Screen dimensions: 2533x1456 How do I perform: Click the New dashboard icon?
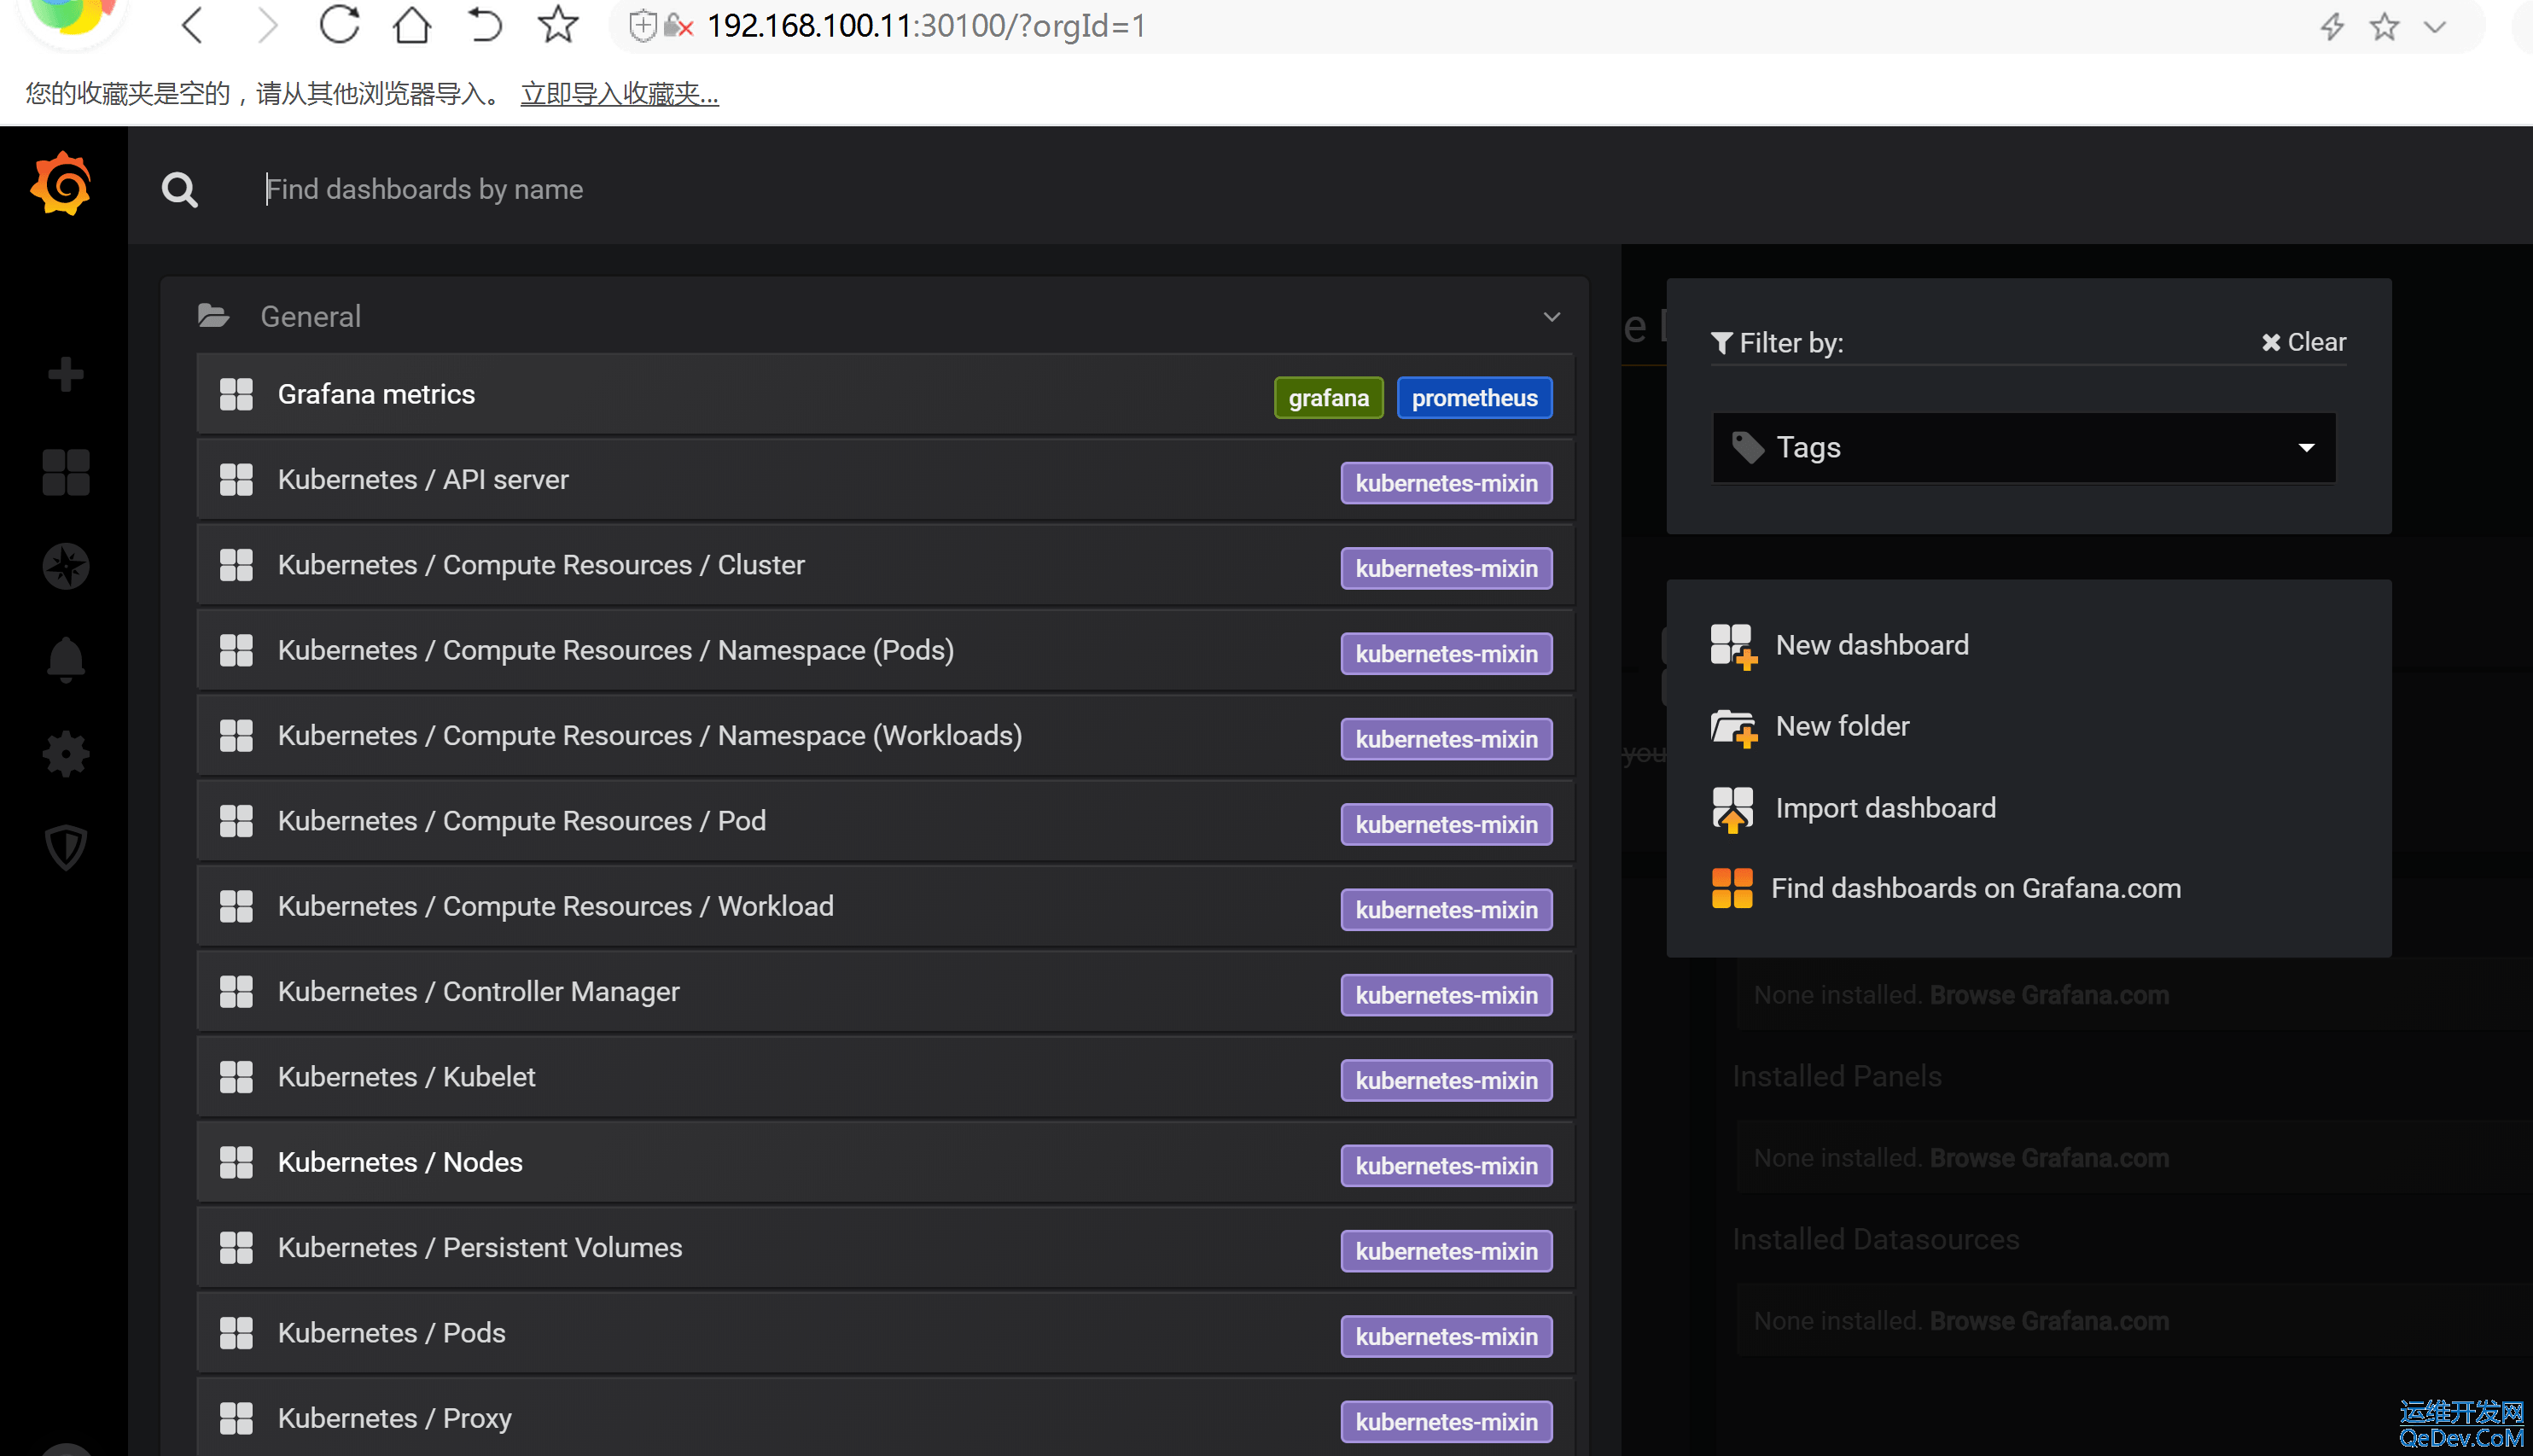(1733, 646)
